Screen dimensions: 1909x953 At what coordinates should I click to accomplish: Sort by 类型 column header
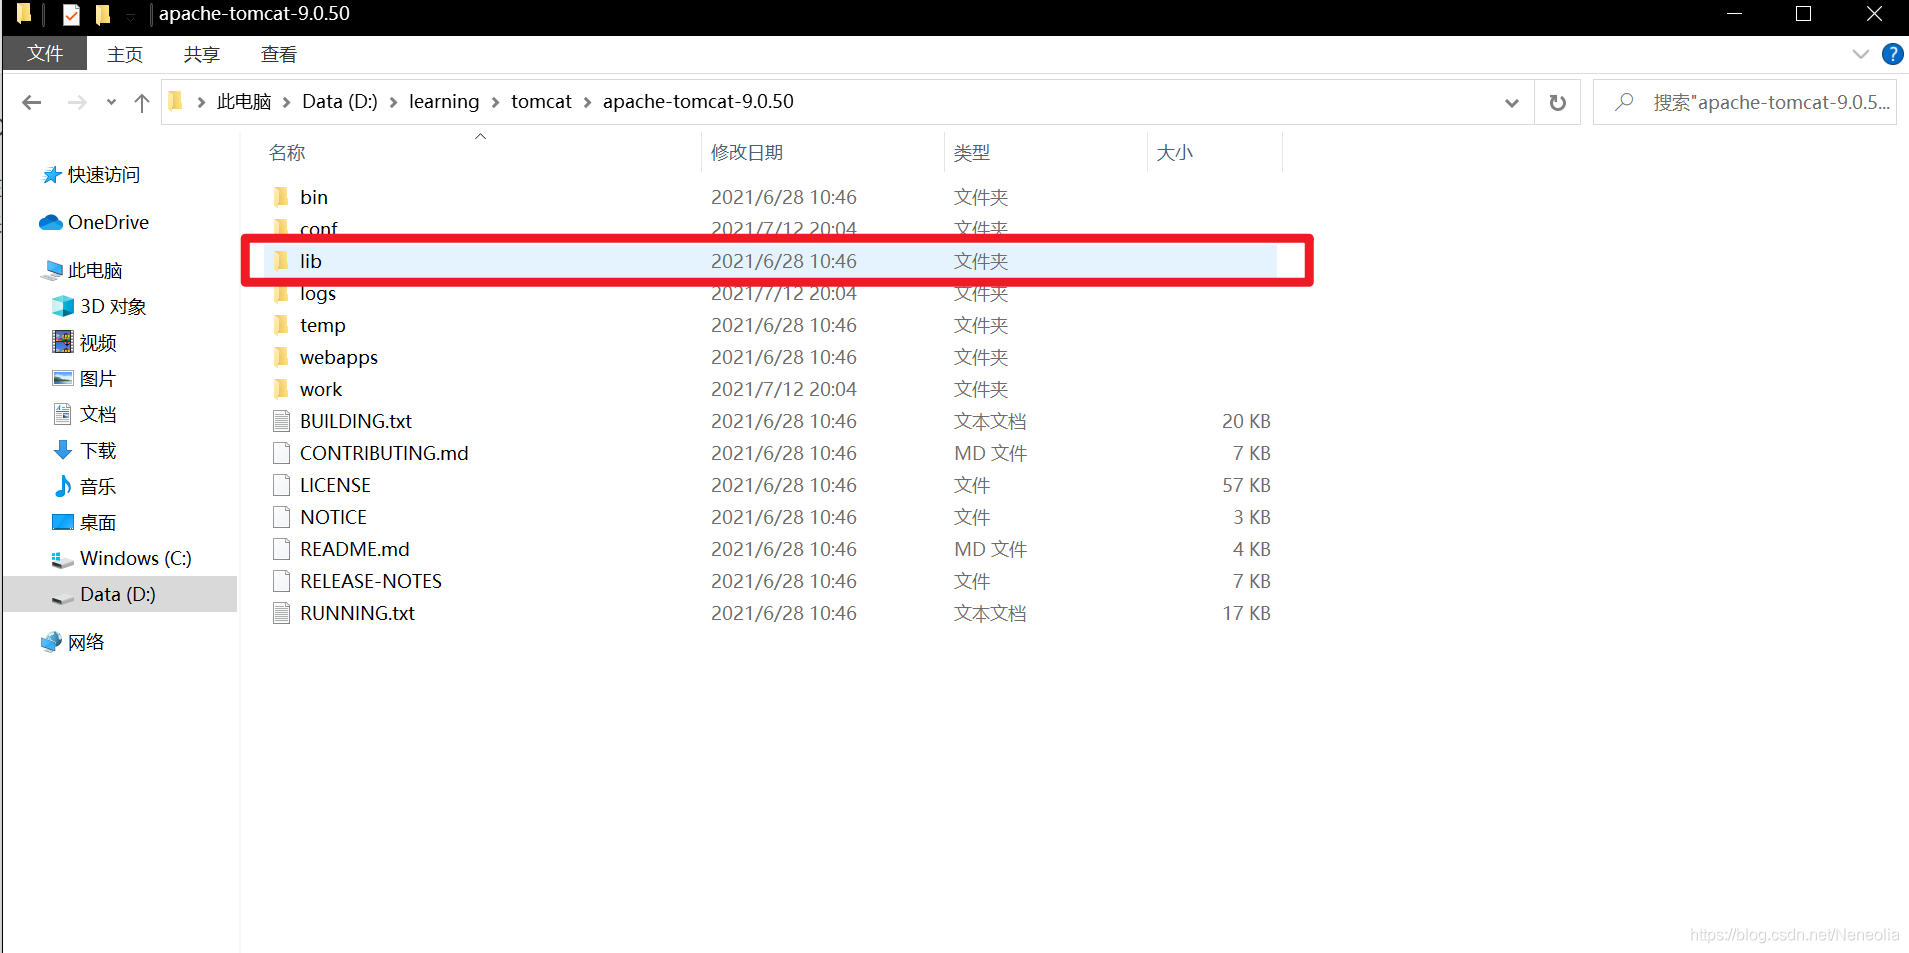pyautogui.click(x=972, y=152)
